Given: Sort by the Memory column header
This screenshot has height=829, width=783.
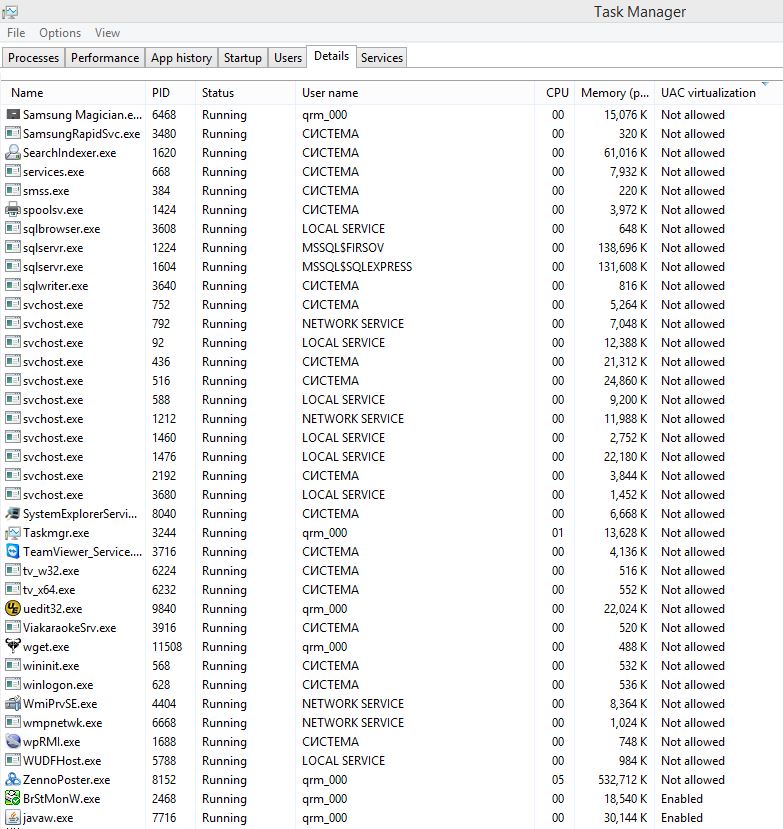Looking at the screenshot, I should click(x=614, y=93).
